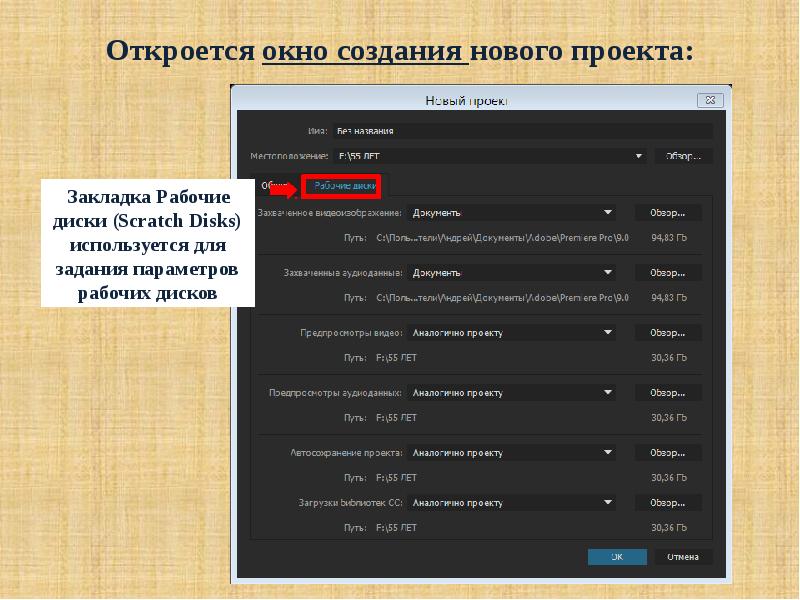Expand the Предпросмотры видео dropdown
800x600 pixels.
click(512, 333)
